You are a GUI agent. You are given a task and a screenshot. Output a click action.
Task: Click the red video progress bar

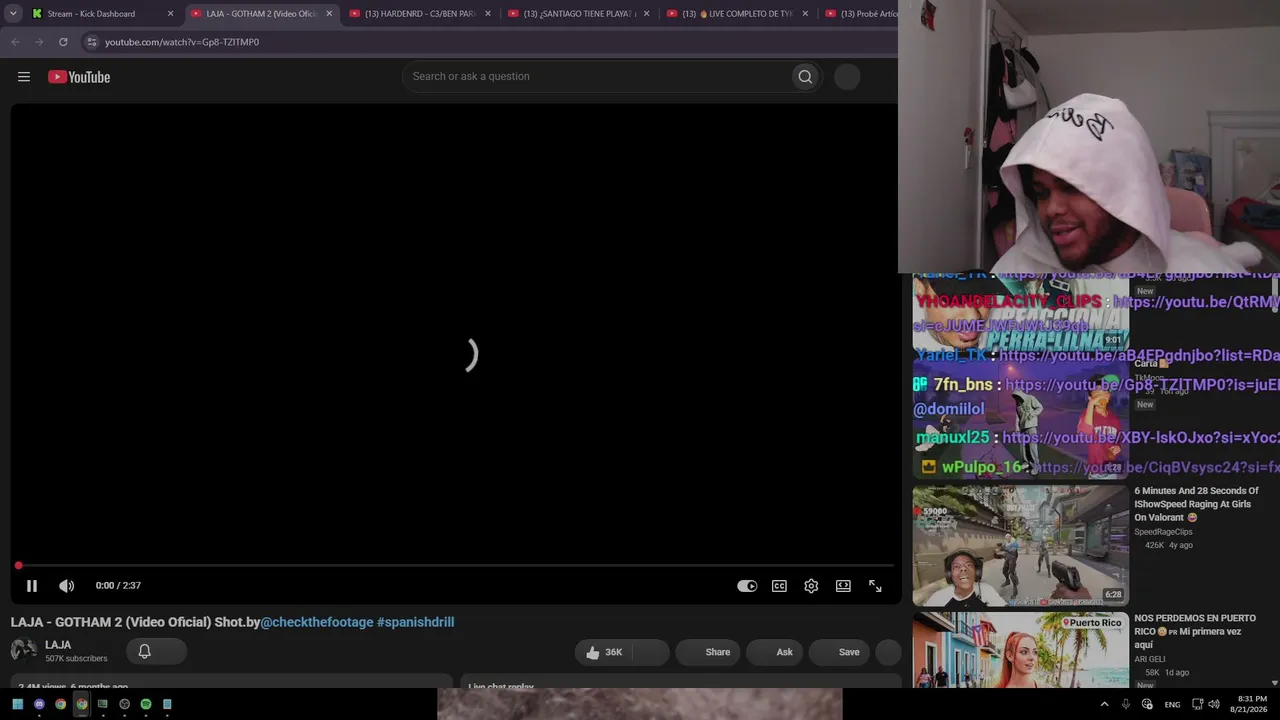pos(455,566)
